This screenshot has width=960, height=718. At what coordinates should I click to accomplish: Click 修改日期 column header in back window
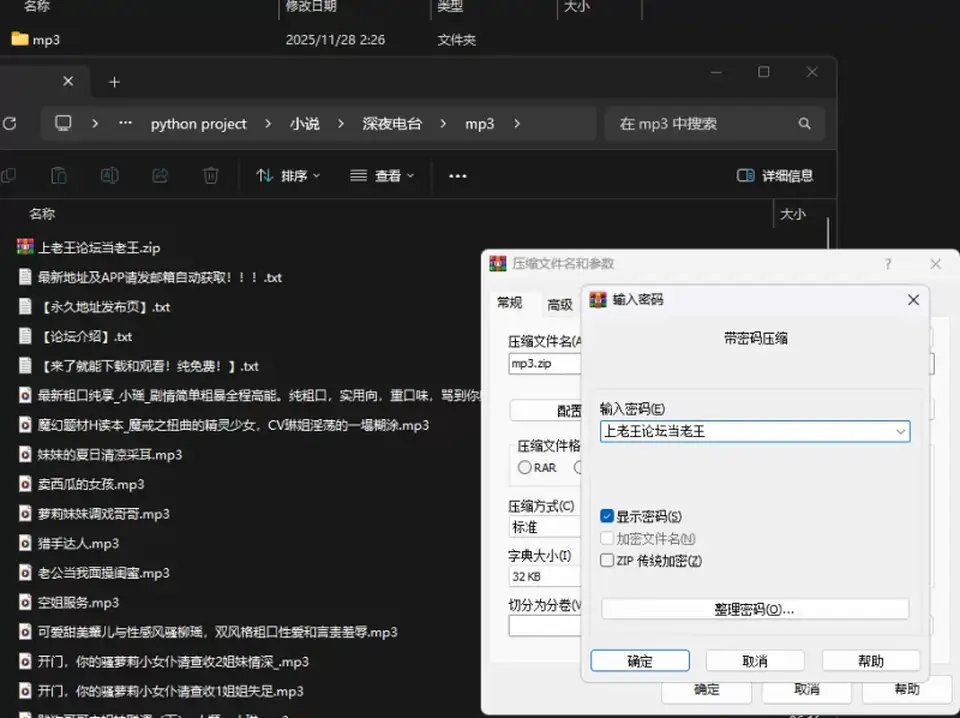(x=312, y=7)
